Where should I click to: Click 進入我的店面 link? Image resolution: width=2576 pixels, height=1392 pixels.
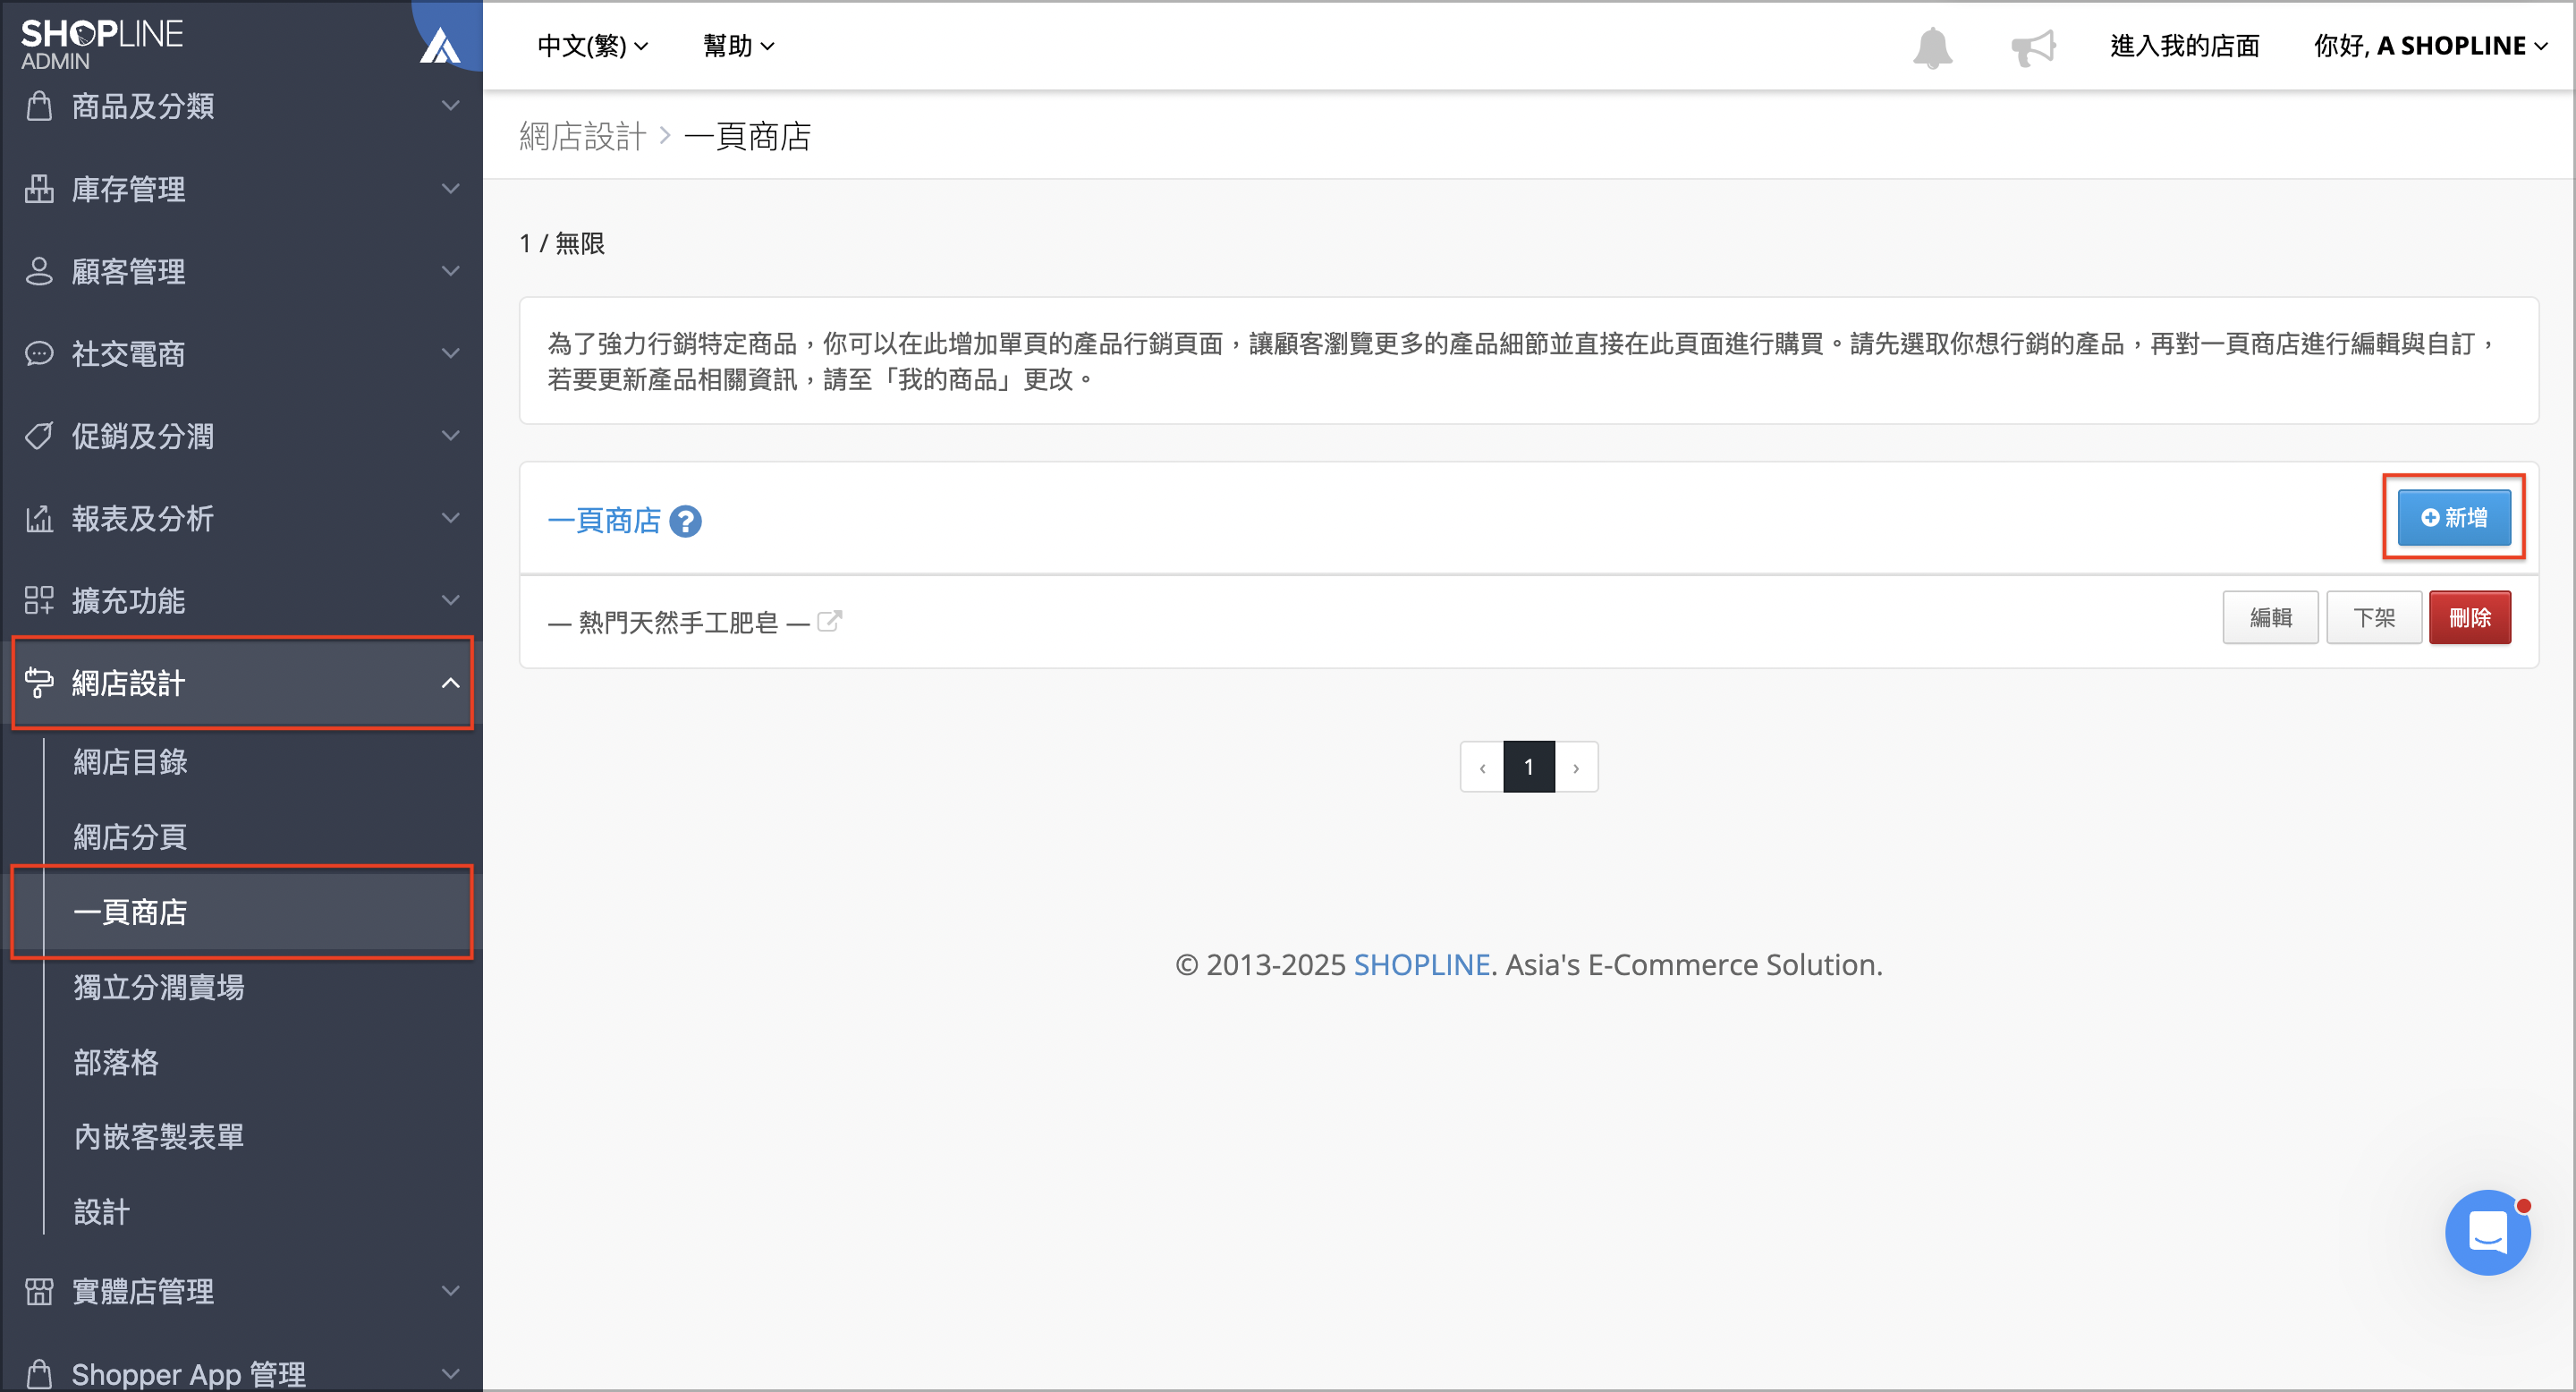(x=2185, y=46)
